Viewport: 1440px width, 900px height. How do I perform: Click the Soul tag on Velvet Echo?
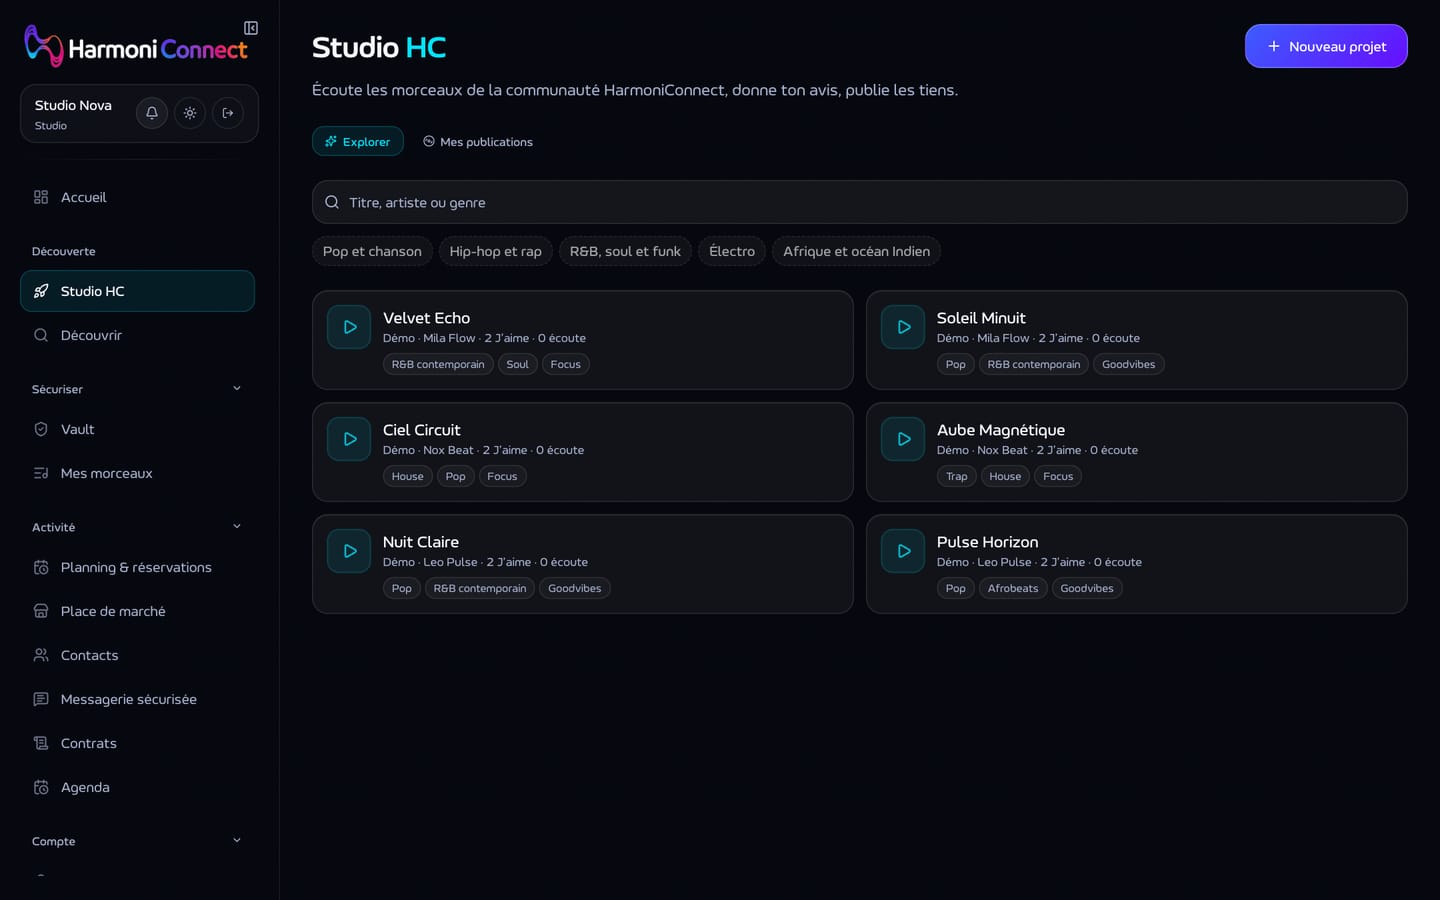coord(517,364)
